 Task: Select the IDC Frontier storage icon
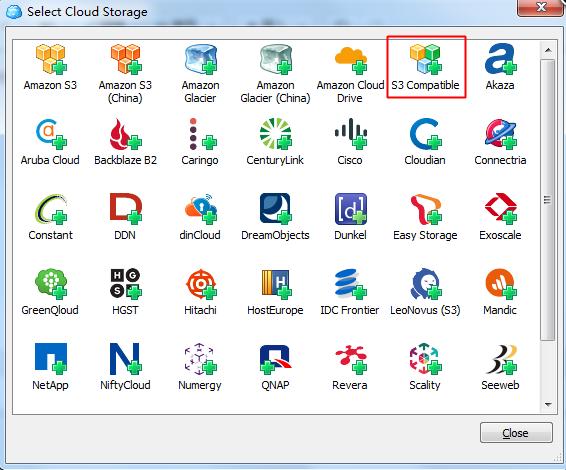(351, 284)
